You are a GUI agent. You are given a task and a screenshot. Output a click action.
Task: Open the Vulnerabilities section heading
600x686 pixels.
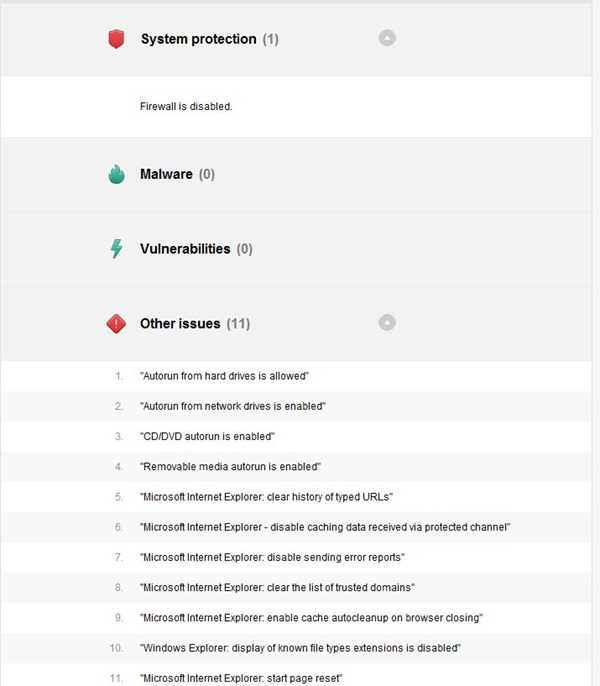(185, 249)
